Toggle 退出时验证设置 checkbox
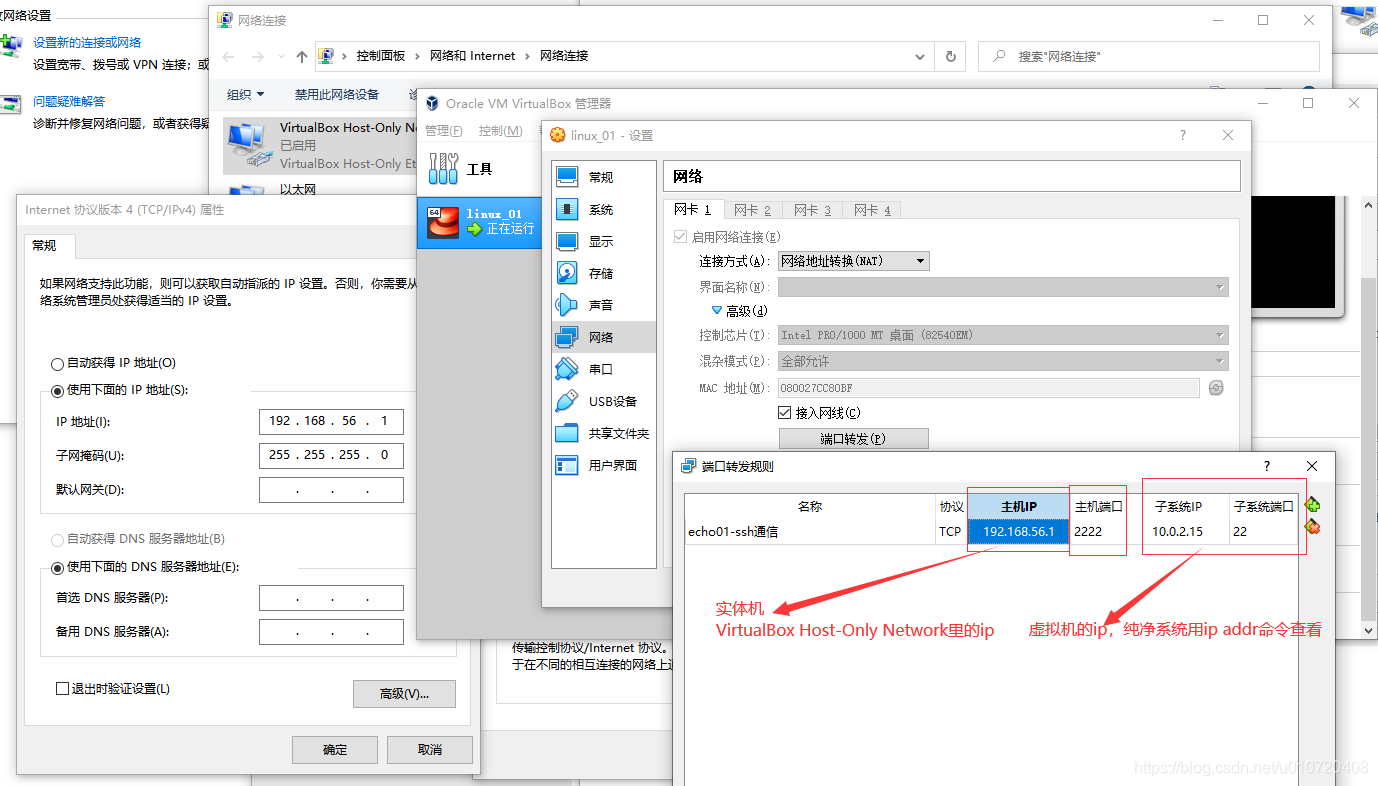Screen dimensions: 1378x786 pyautogui.click(x=63, y=689)
